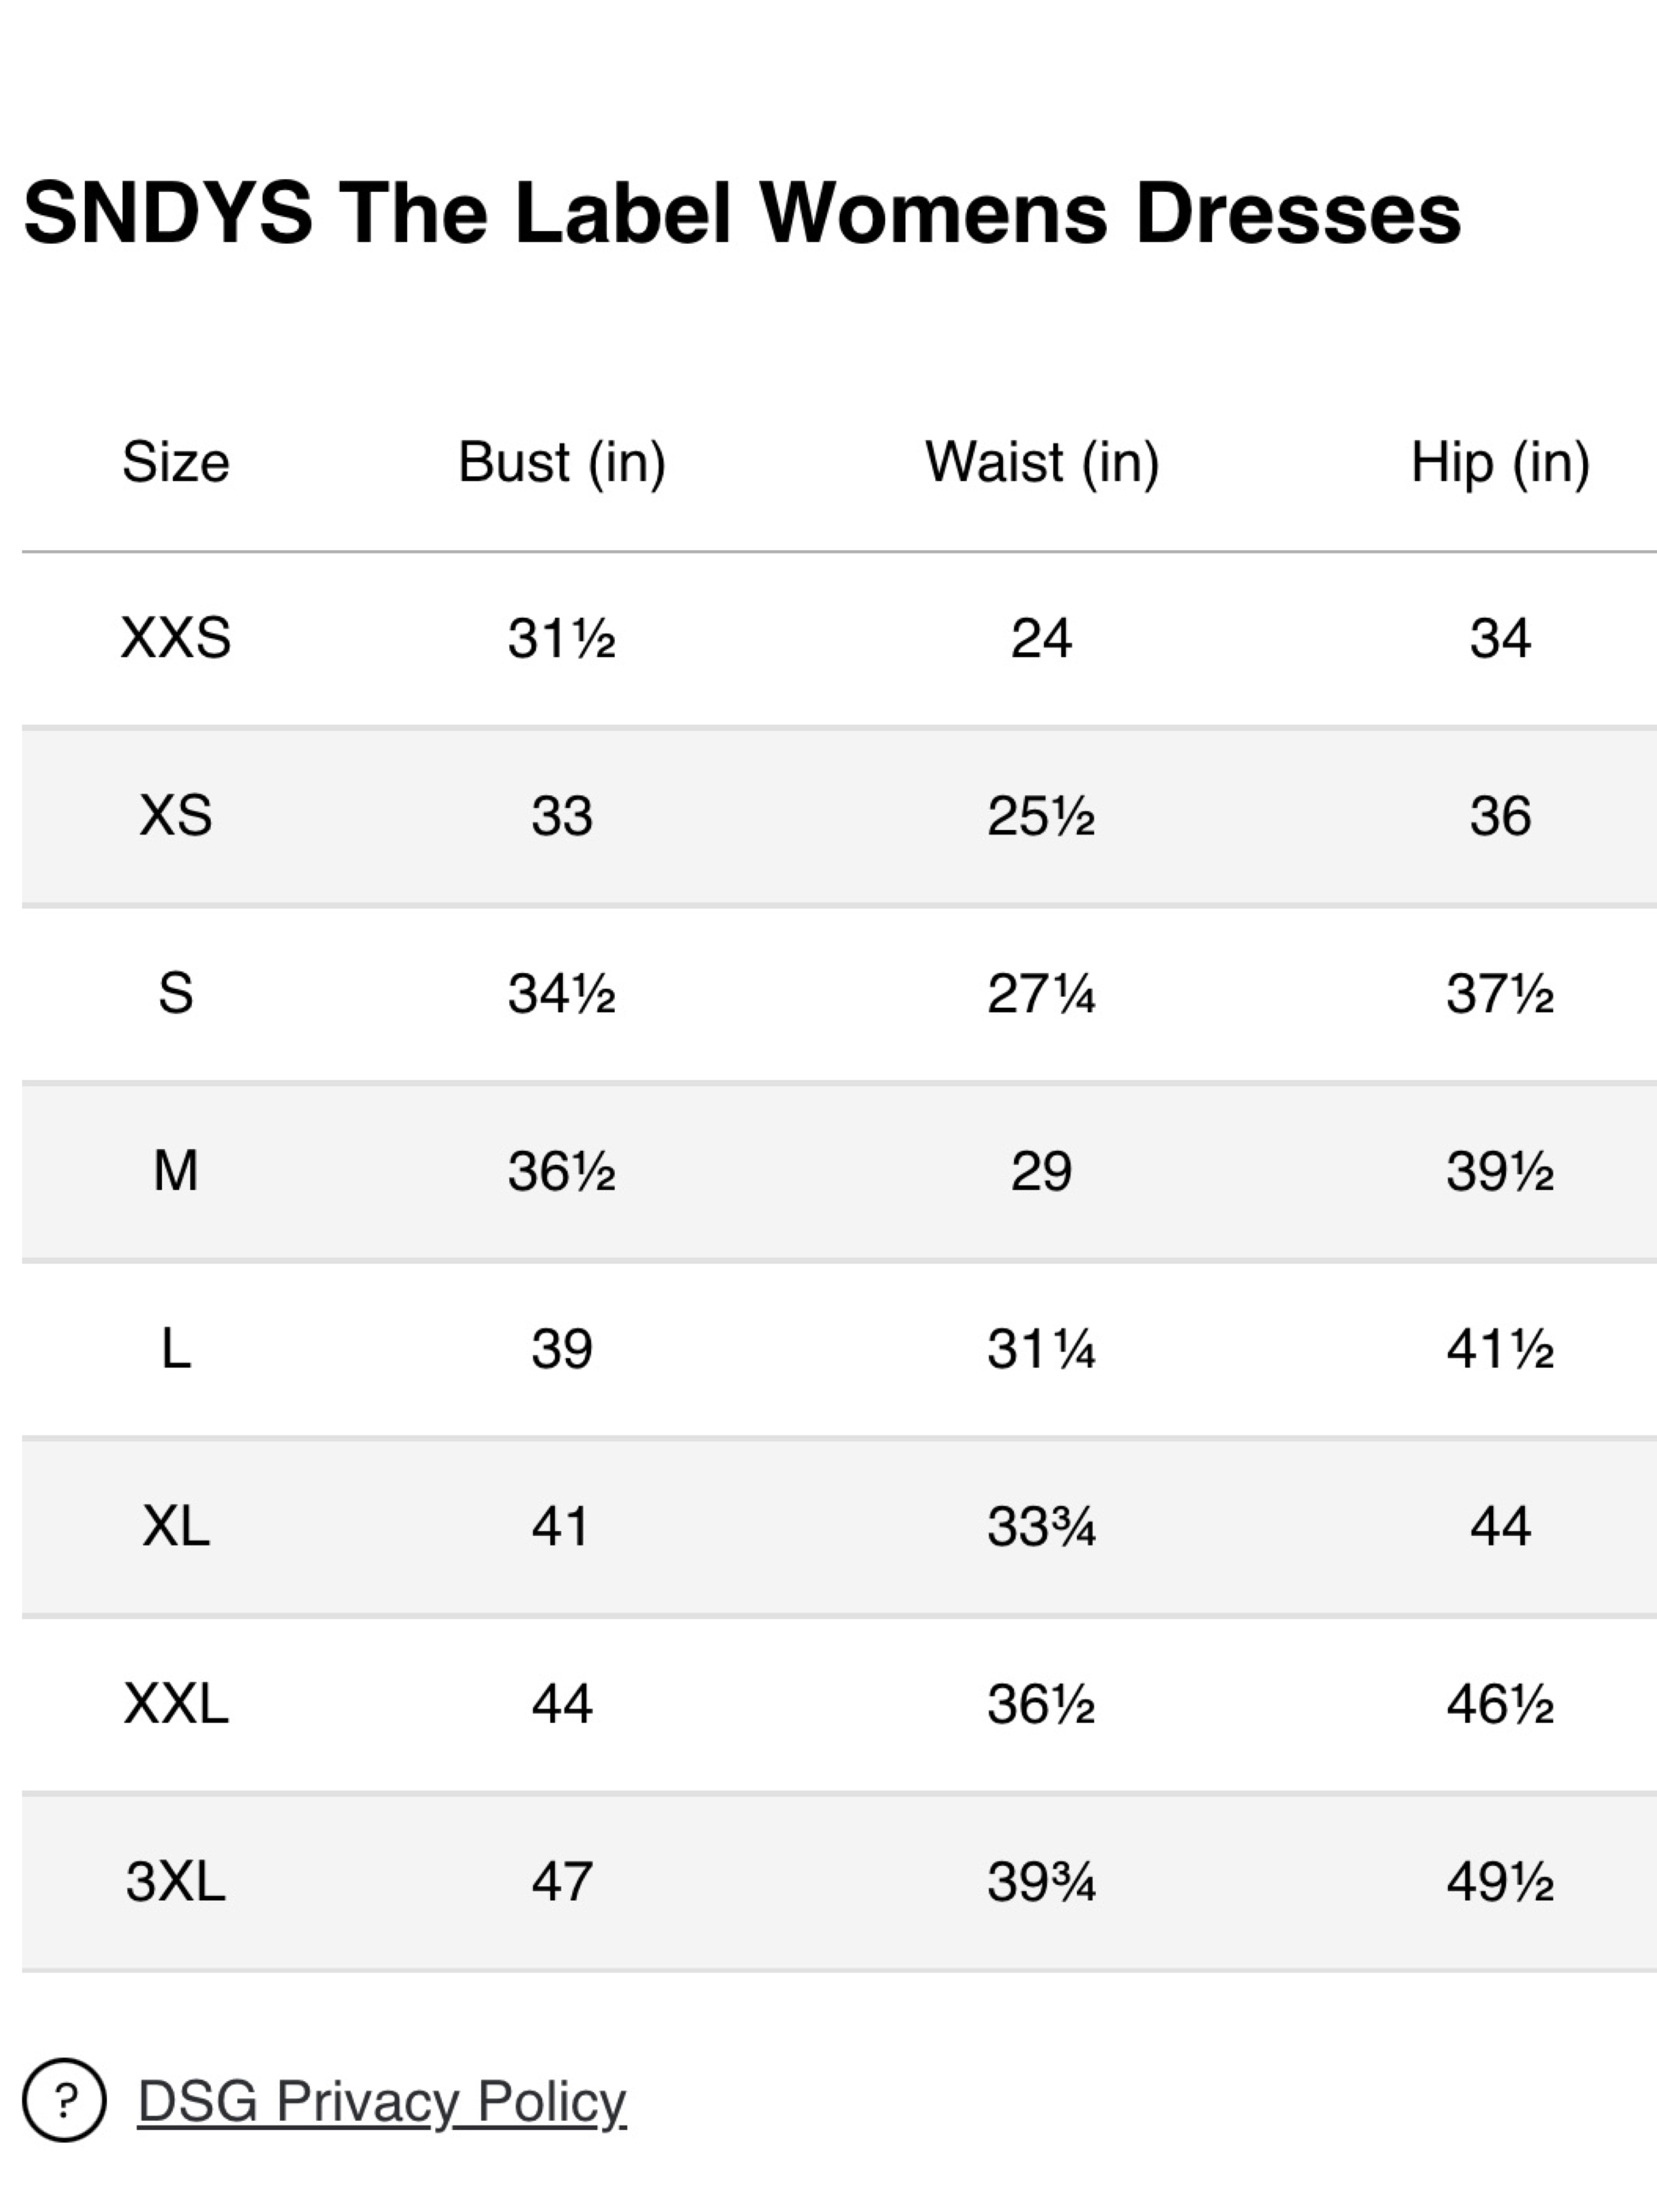Select the 3XL size row label
The height and width of the screenshot is (2212, 1657).
[x=176, y=1882]
